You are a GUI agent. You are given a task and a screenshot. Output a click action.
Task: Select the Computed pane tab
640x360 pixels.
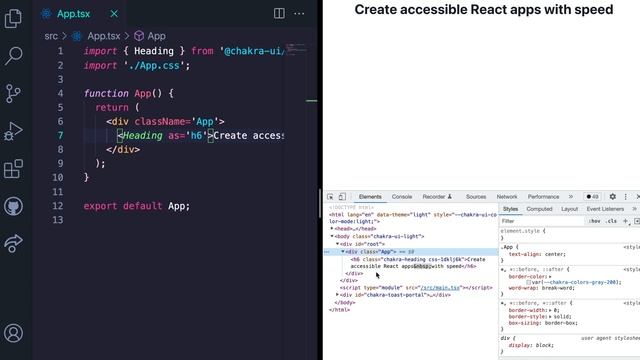point(539,209)
